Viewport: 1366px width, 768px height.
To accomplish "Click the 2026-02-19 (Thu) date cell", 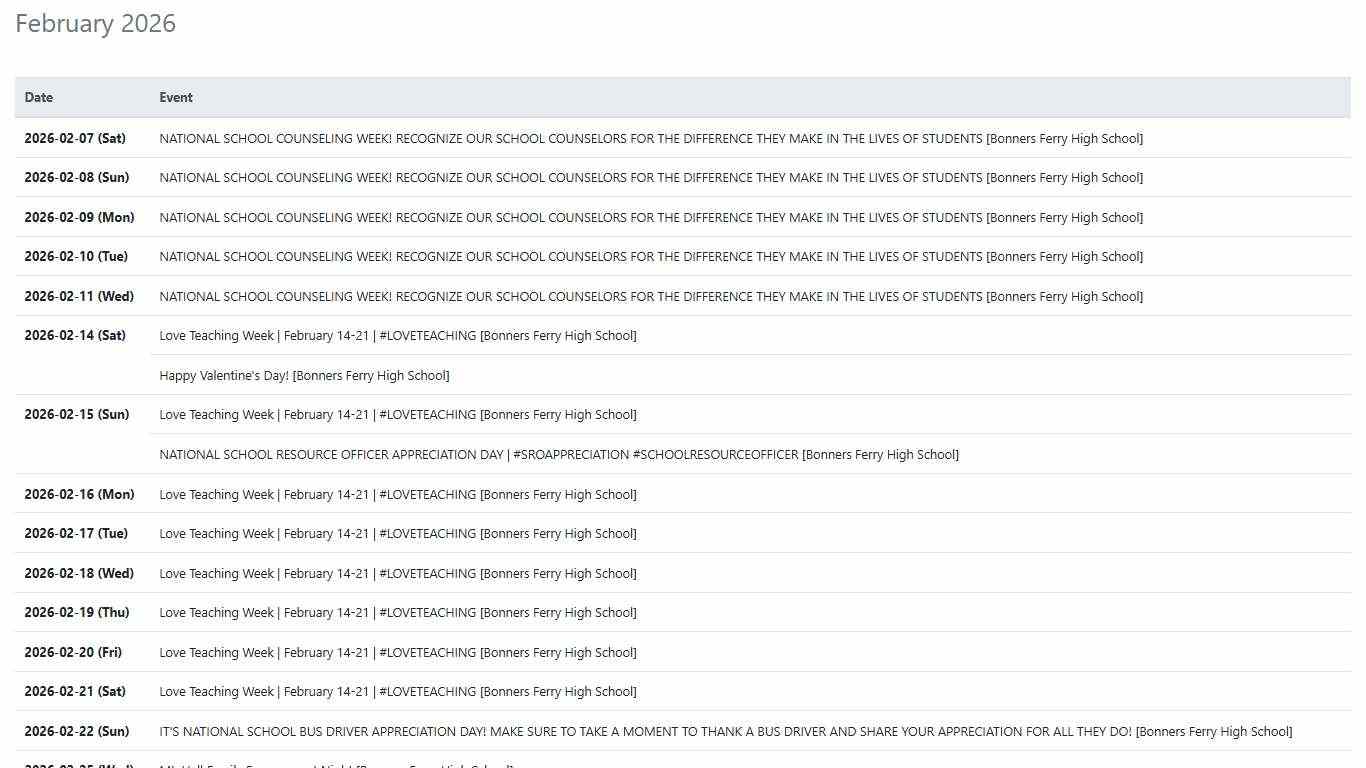I will tap(77, 613).
